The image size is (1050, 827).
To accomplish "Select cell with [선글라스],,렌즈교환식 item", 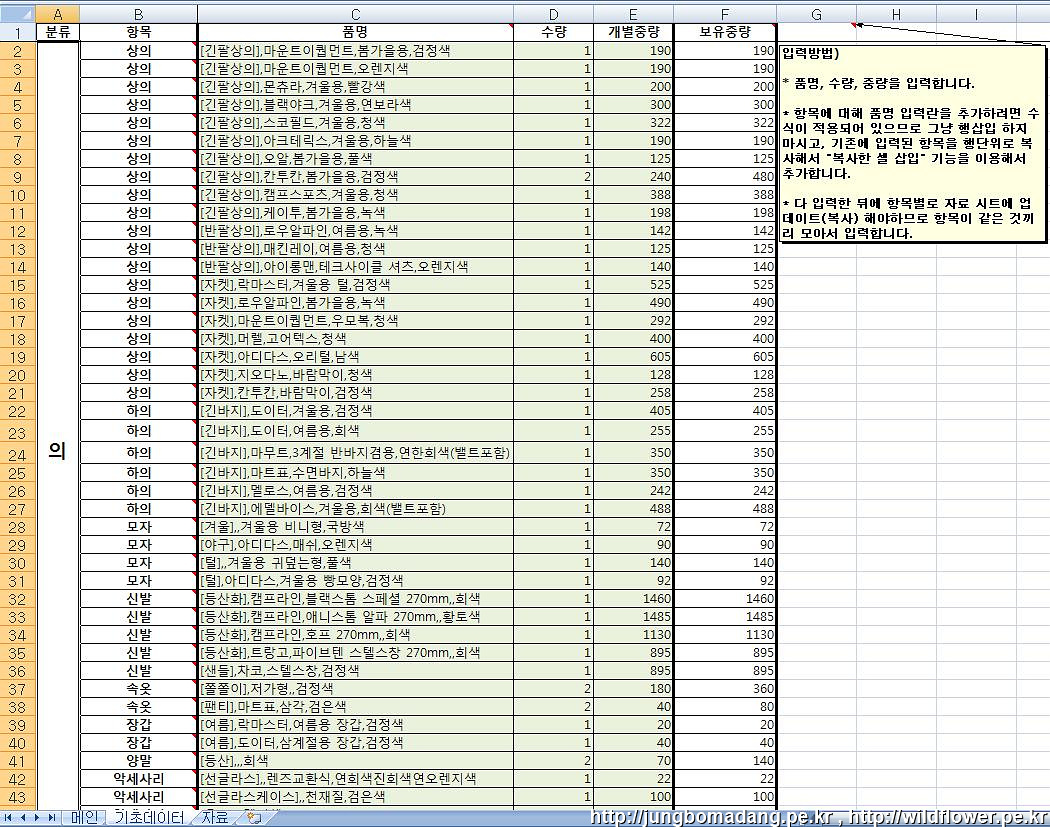I will pyautogui.click(x=356, y=779).
